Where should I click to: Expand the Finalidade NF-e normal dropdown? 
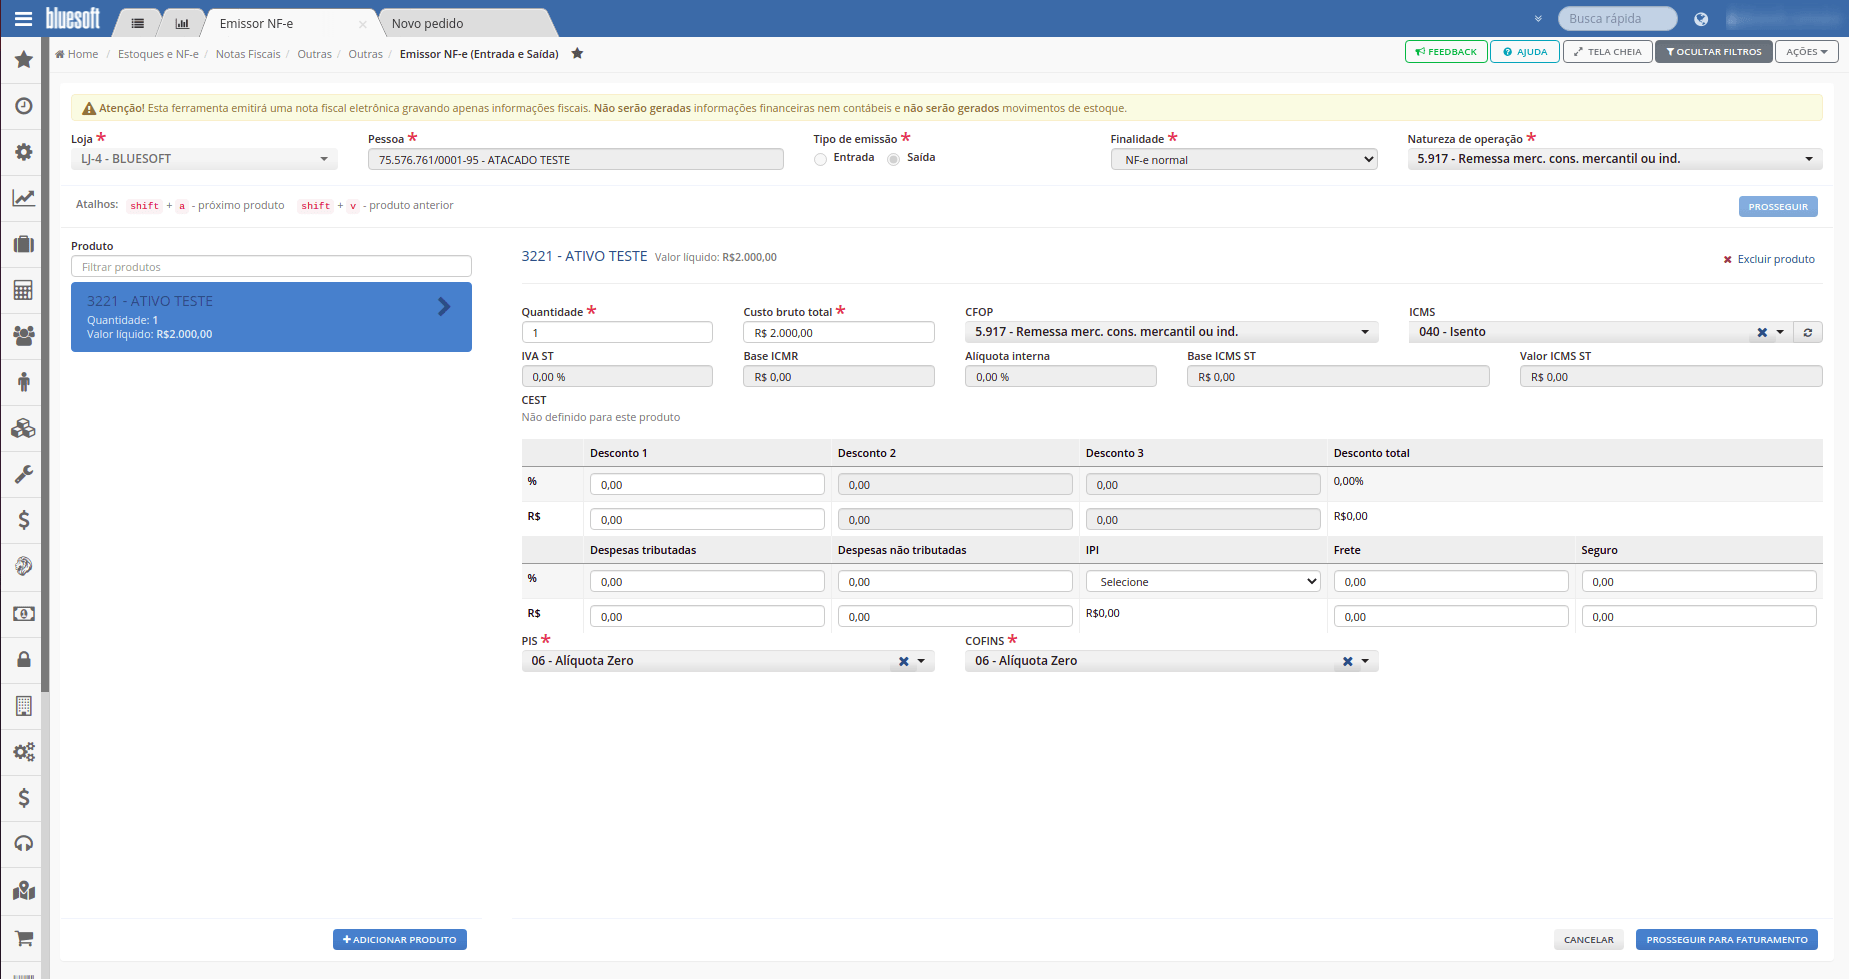coord(1244,159)
